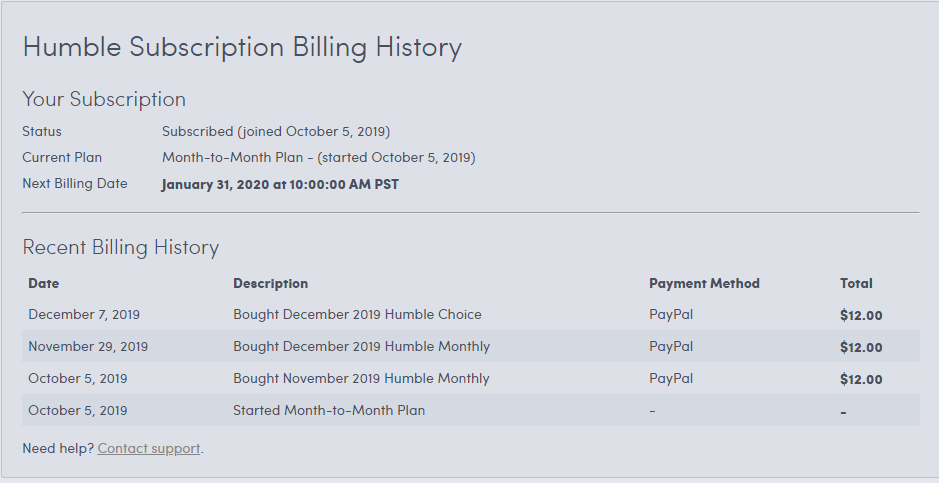Click Bought December 2019 Humble Choice description
The height and width of the screenshot is (483, 939).
[x=357, y=315]
